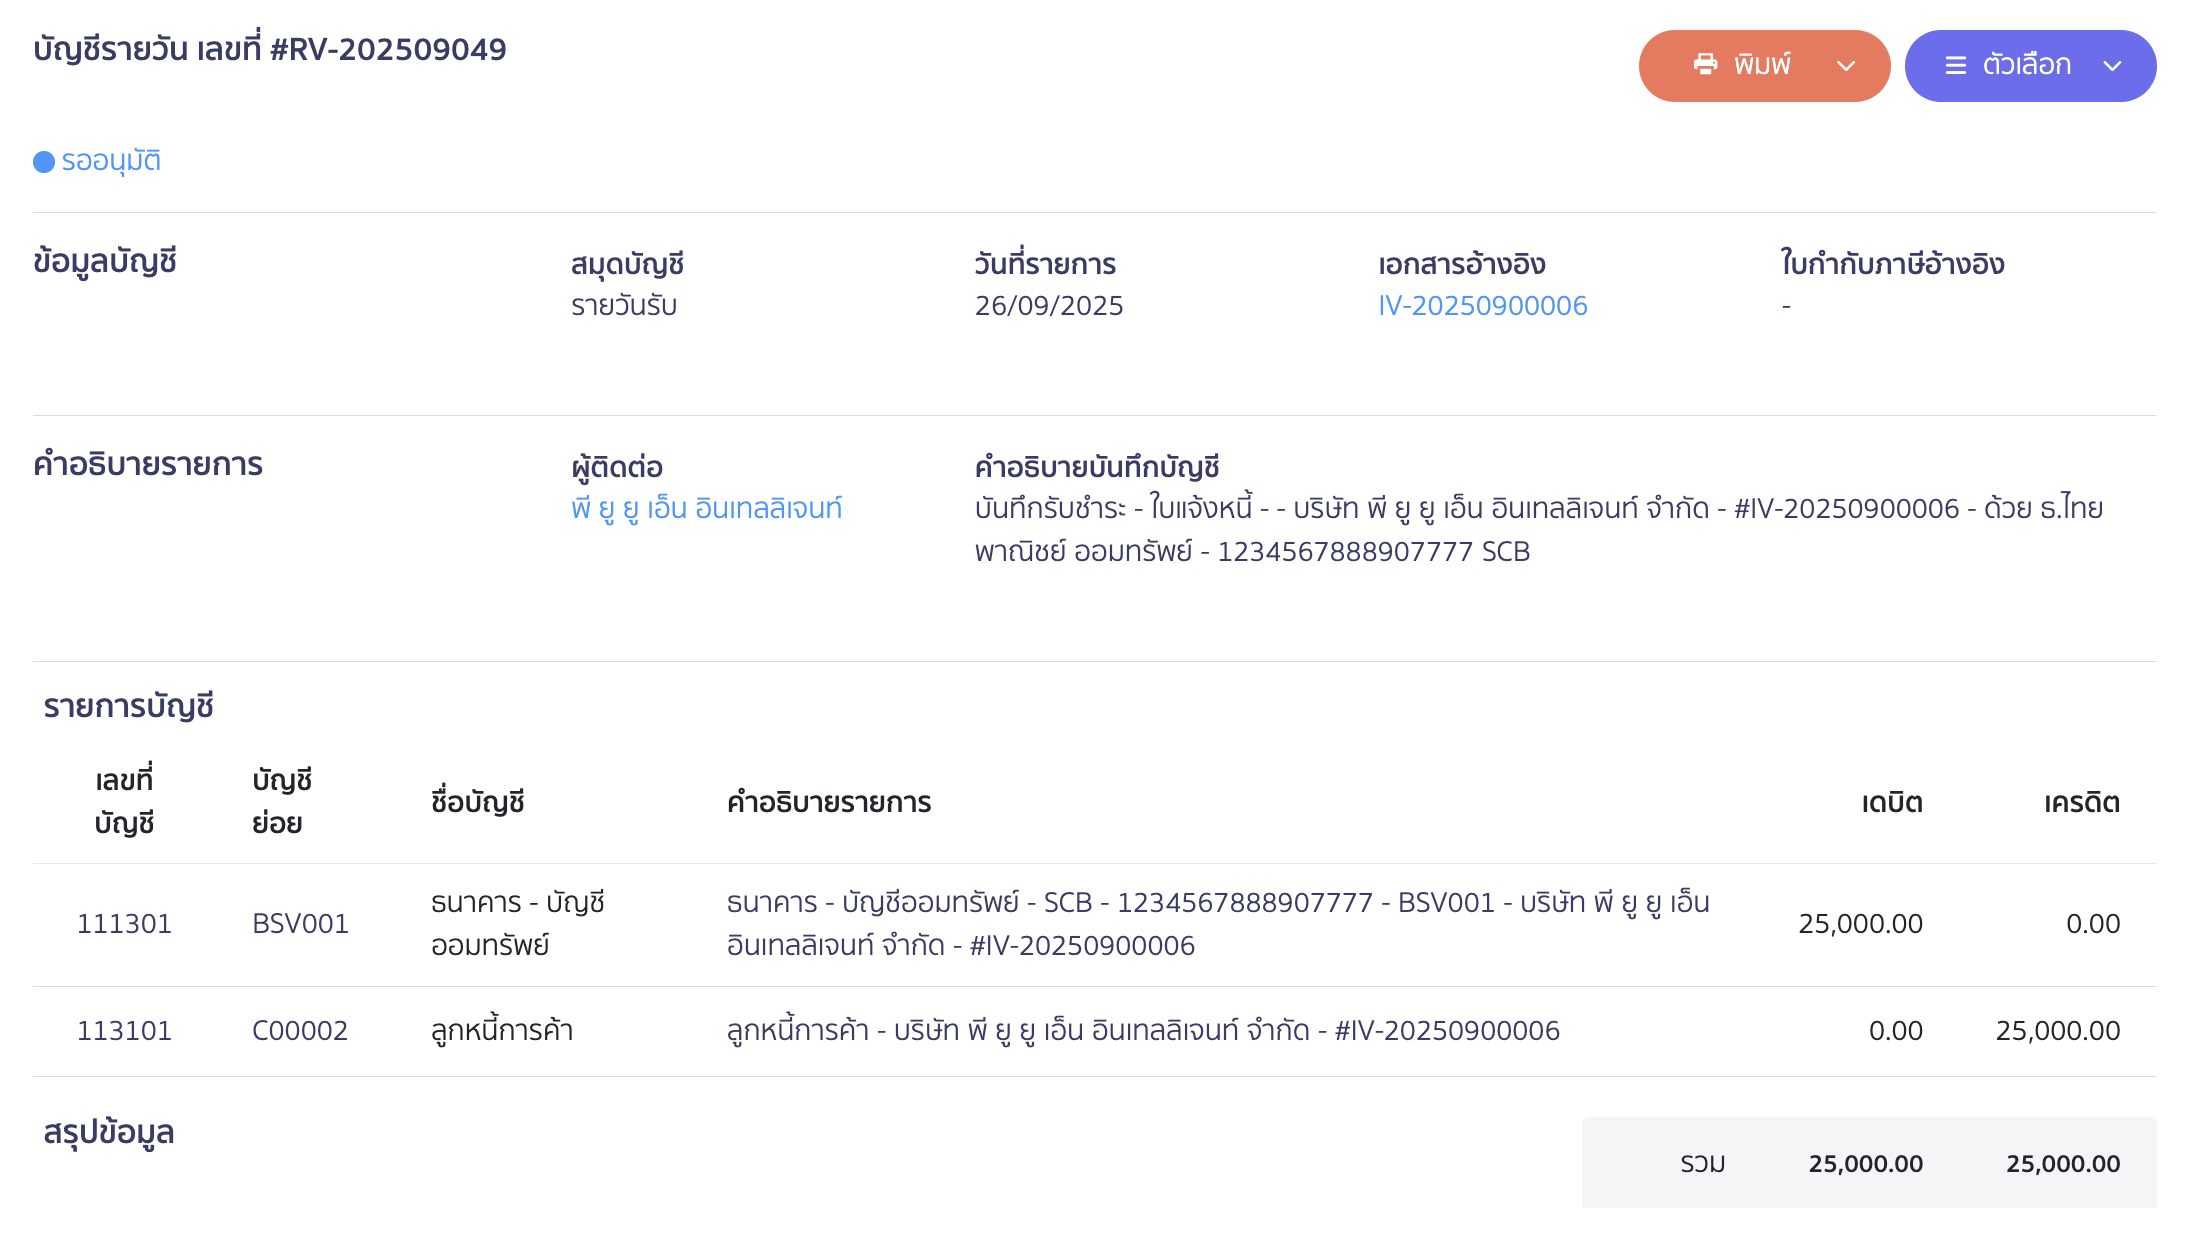Viewport: 2190px width, 1246px height.
Task: Click the blue status dot beside รออนุมัติ
Action: (x=42, y=161)
